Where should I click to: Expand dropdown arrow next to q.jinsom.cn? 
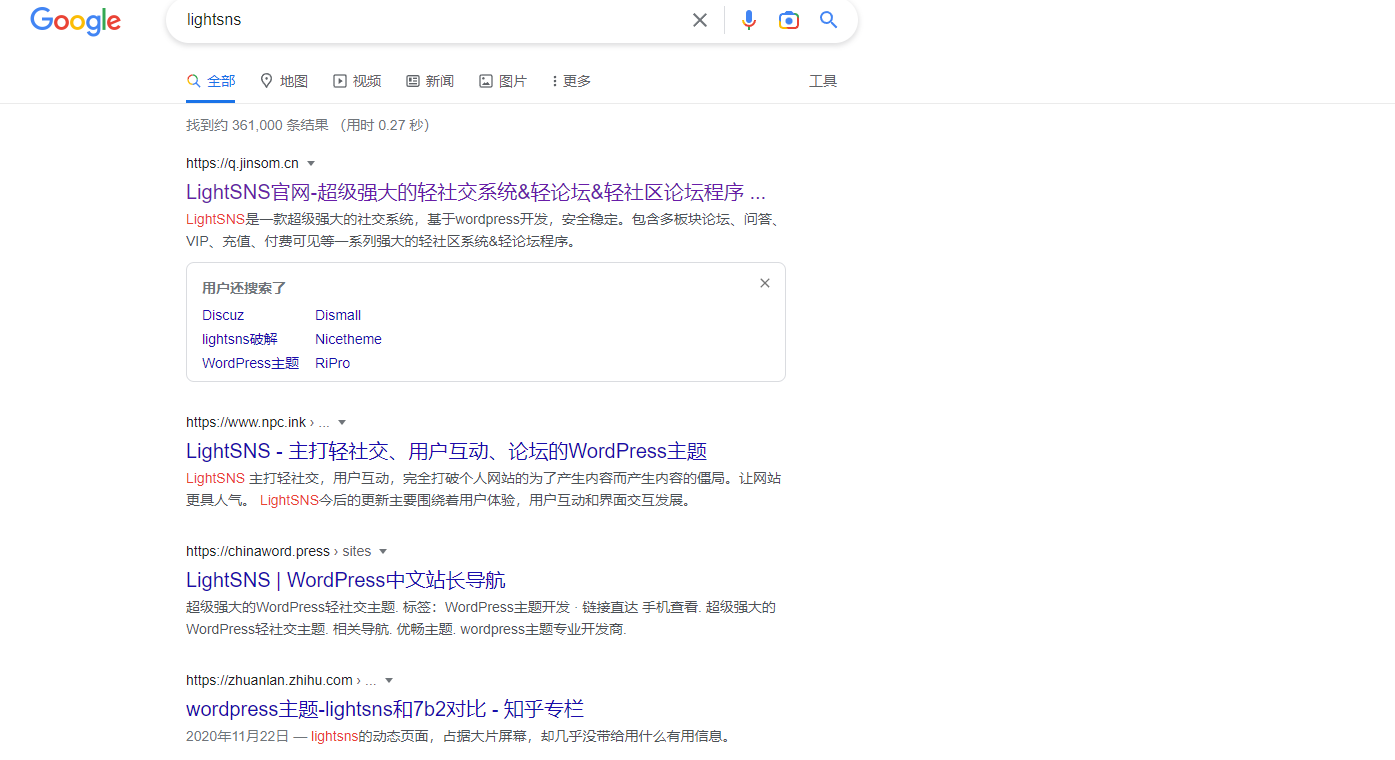[x=311, y=163]
